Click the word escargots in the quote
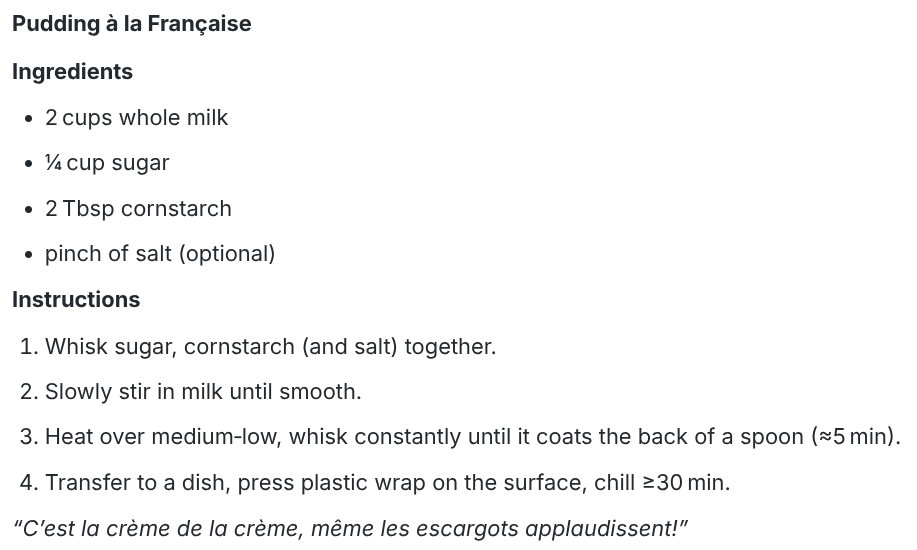 point(466,529)
